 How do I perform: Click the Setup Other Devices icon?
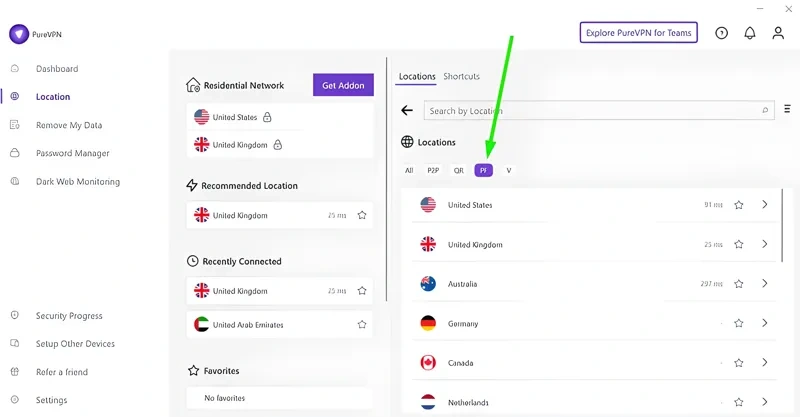pyautogui.click(x=15, y=344)
